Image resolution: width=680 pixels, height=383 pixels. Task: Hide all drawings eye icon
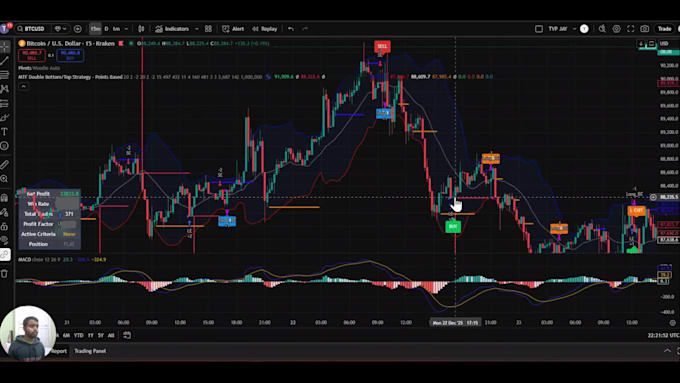tap(5, 240)
